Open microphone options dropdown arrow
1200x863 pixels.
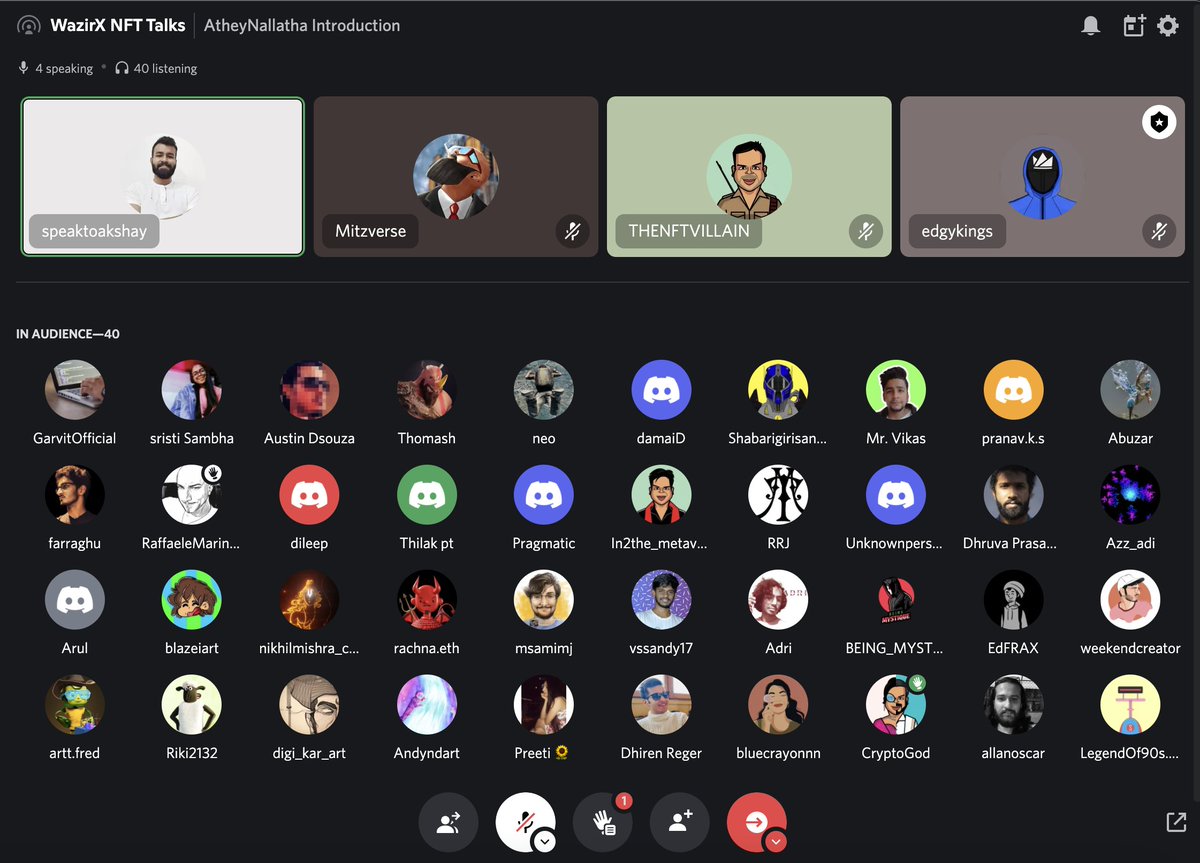pos(544,841)
